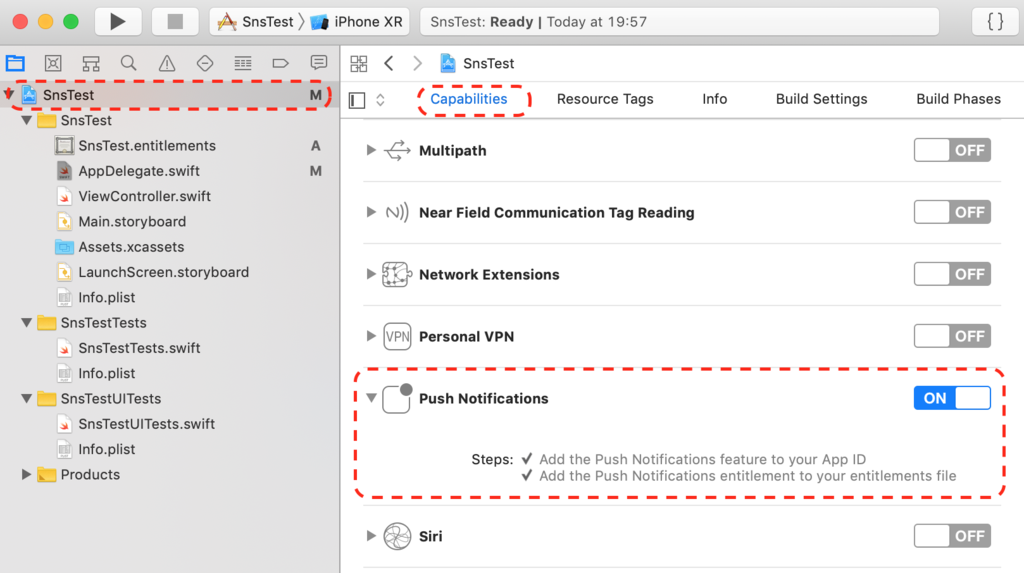Expand the Products folder
This screenshot has width=1024, height=573.
tap(27, 474)
